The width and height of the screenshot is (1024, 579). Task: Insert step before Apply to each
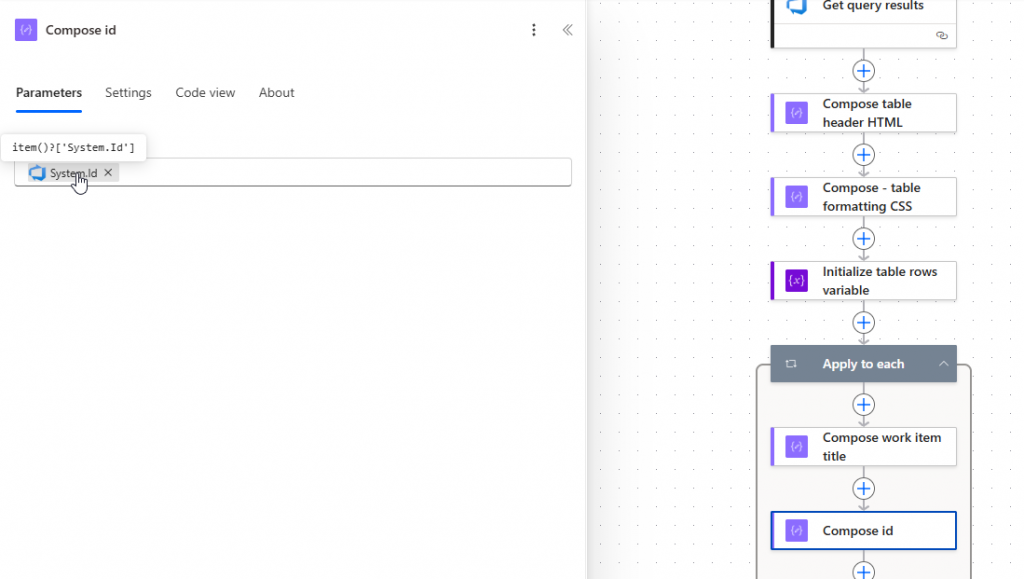tap(863, 323)
